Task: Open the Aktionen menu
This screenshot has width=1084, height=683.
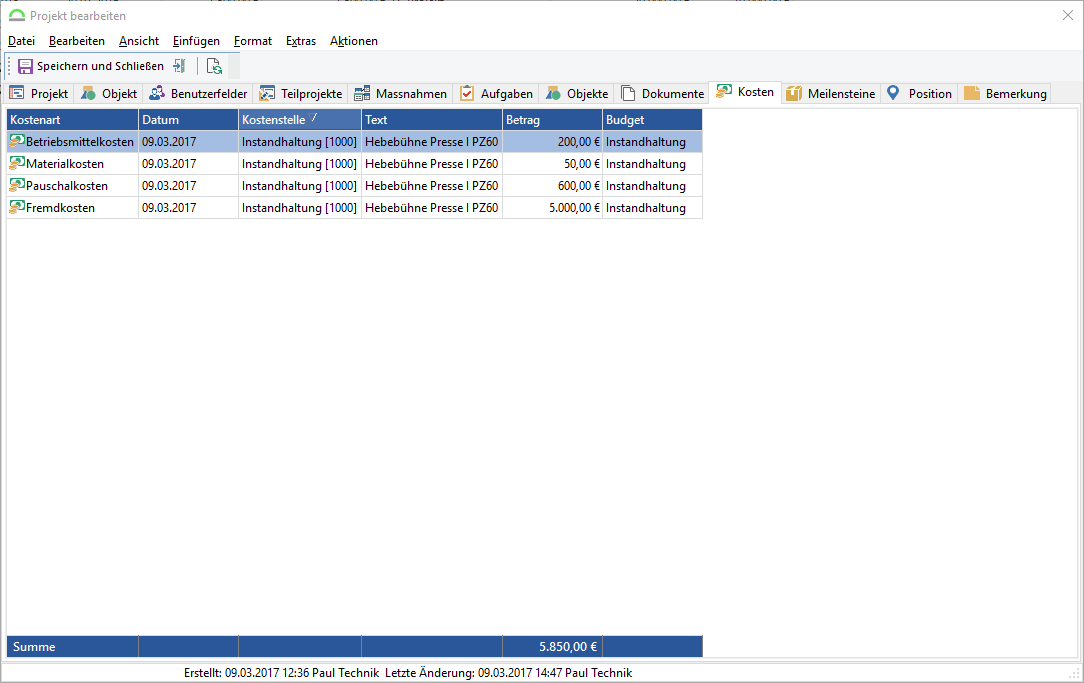Action: click(x=354, y=41)
